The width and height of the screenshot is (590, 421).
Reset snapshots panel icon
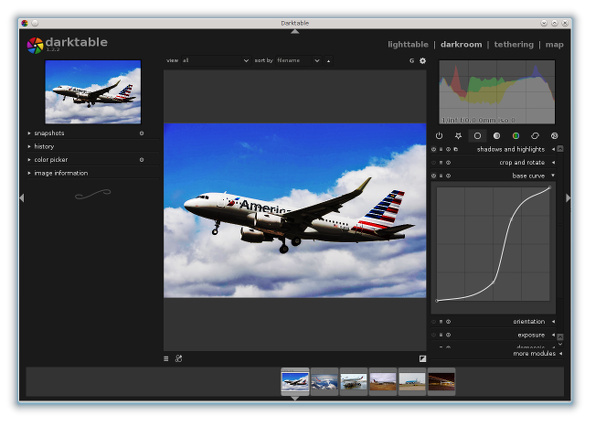point(141,133)
